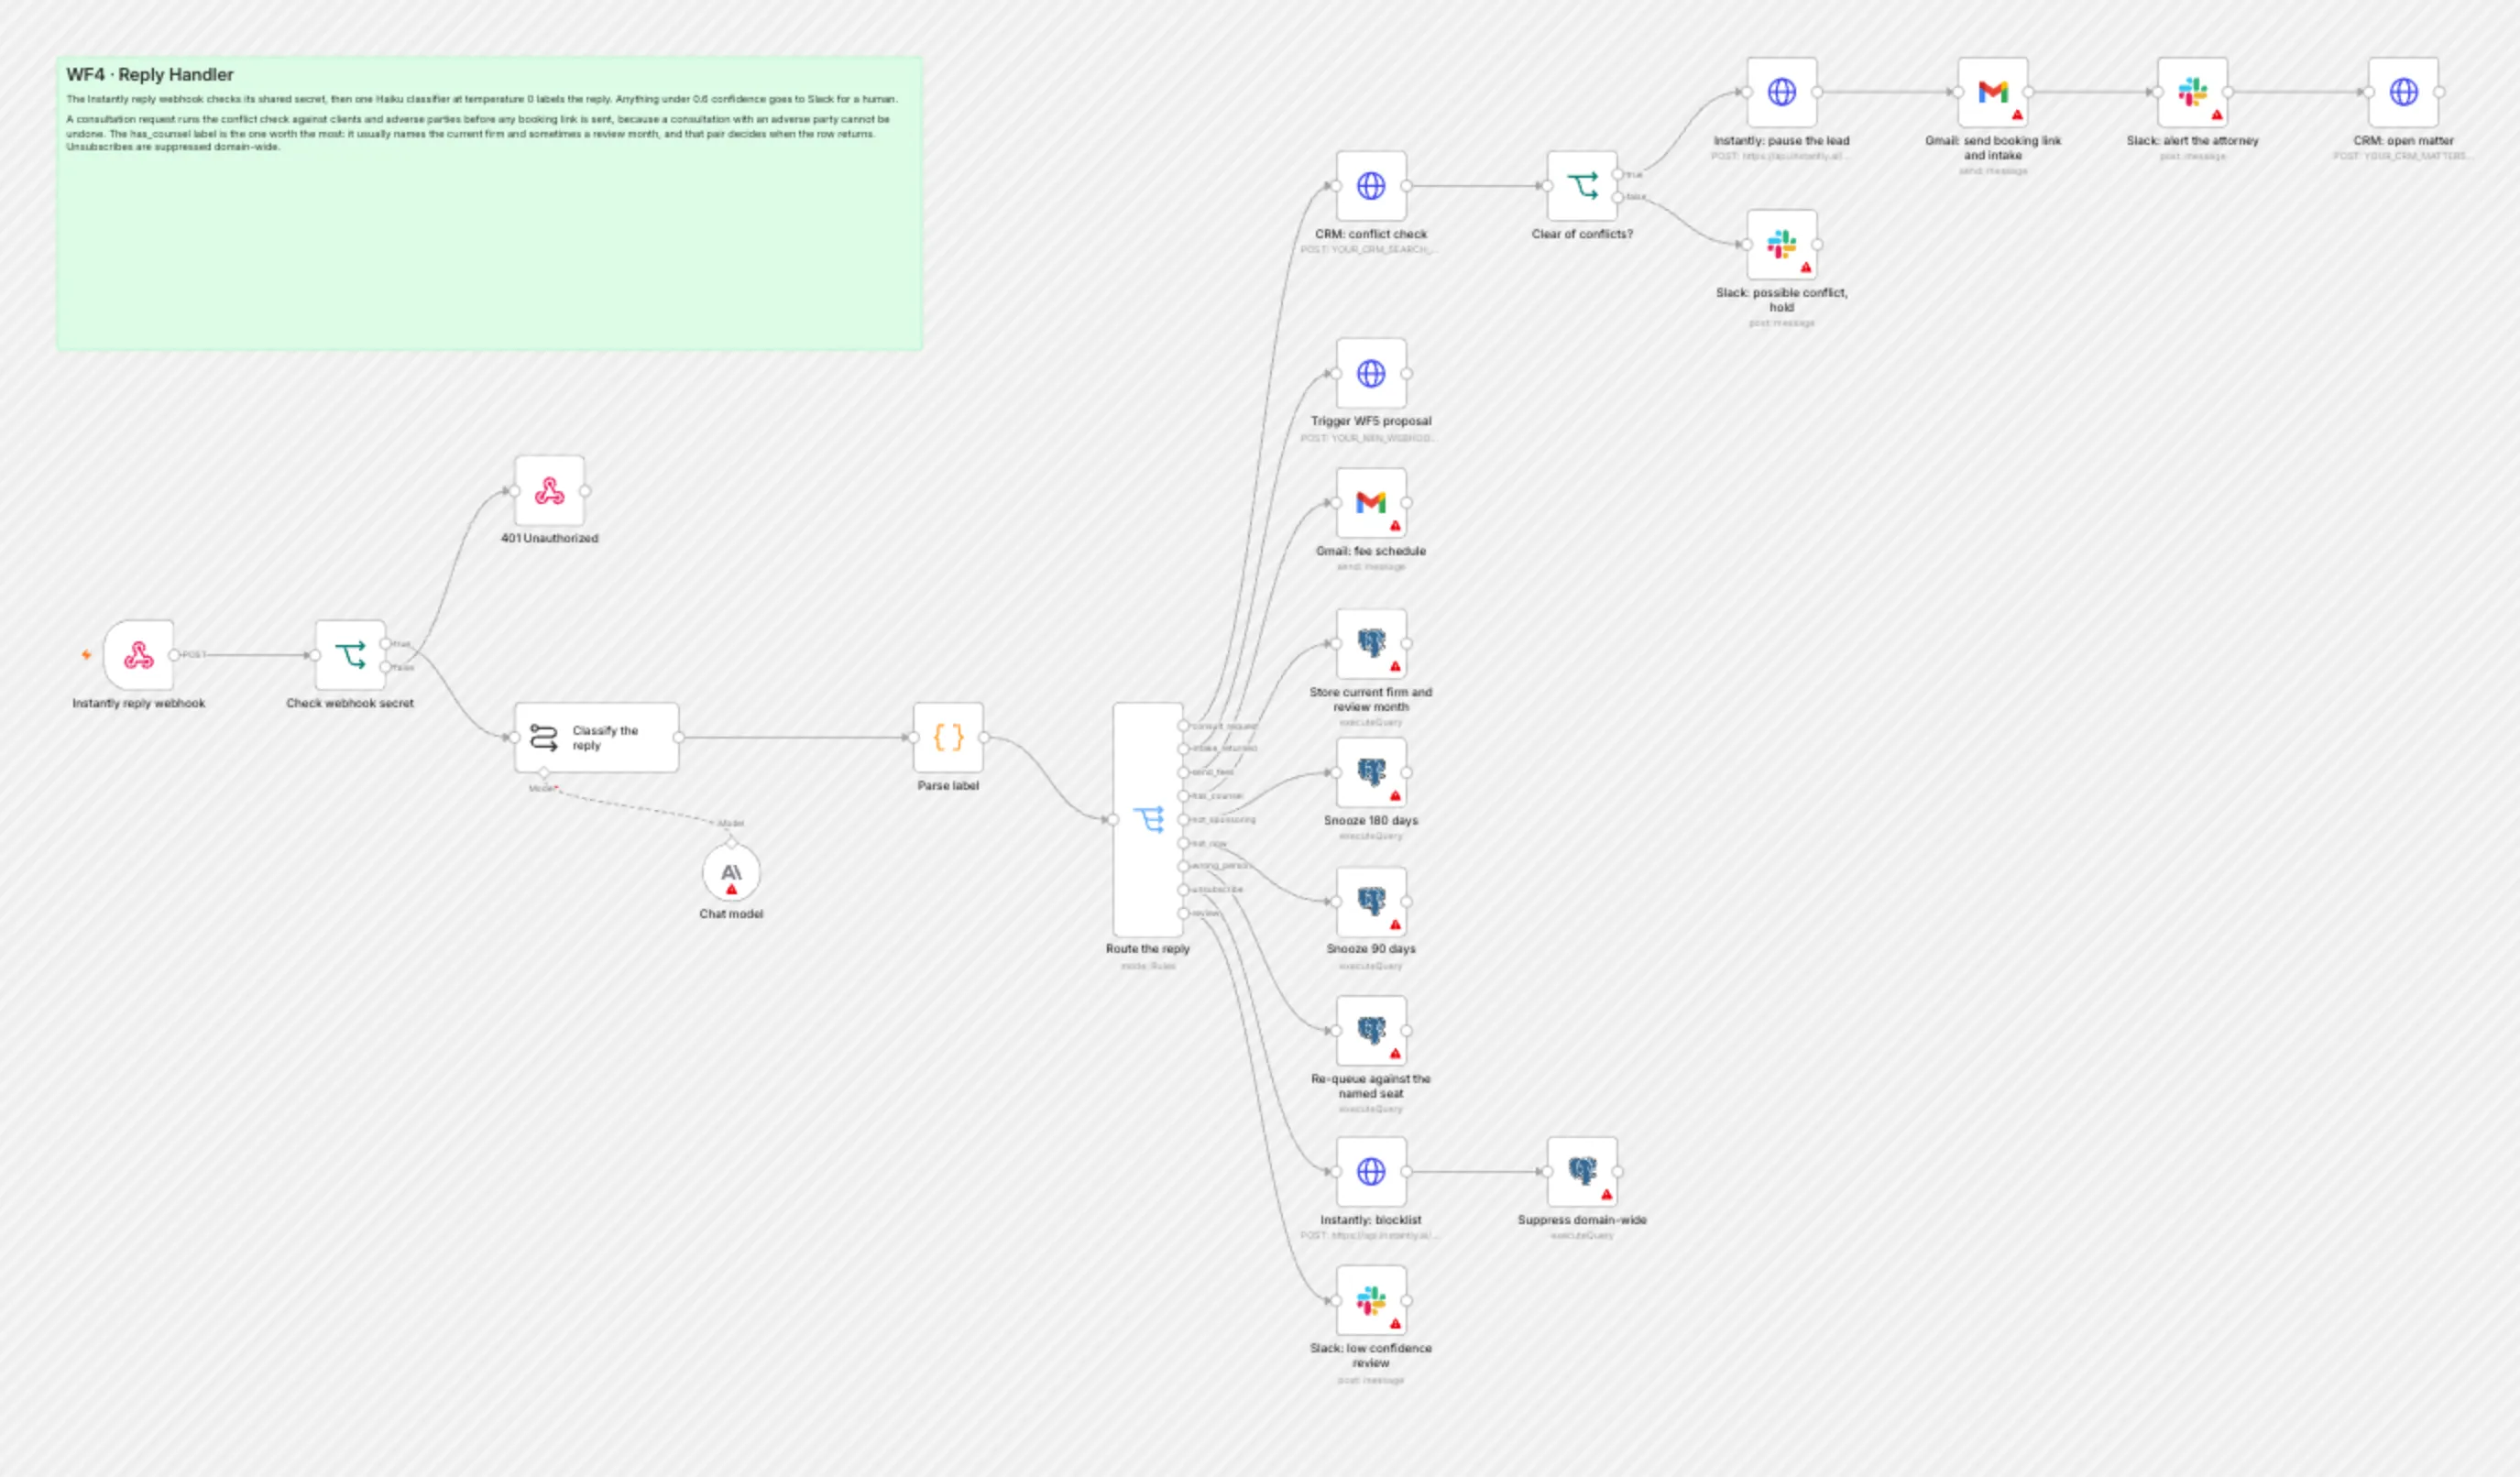Select the Snooze 180 days Postgres node
The image size is (2520, 1477).
[x=1371, y=772]
